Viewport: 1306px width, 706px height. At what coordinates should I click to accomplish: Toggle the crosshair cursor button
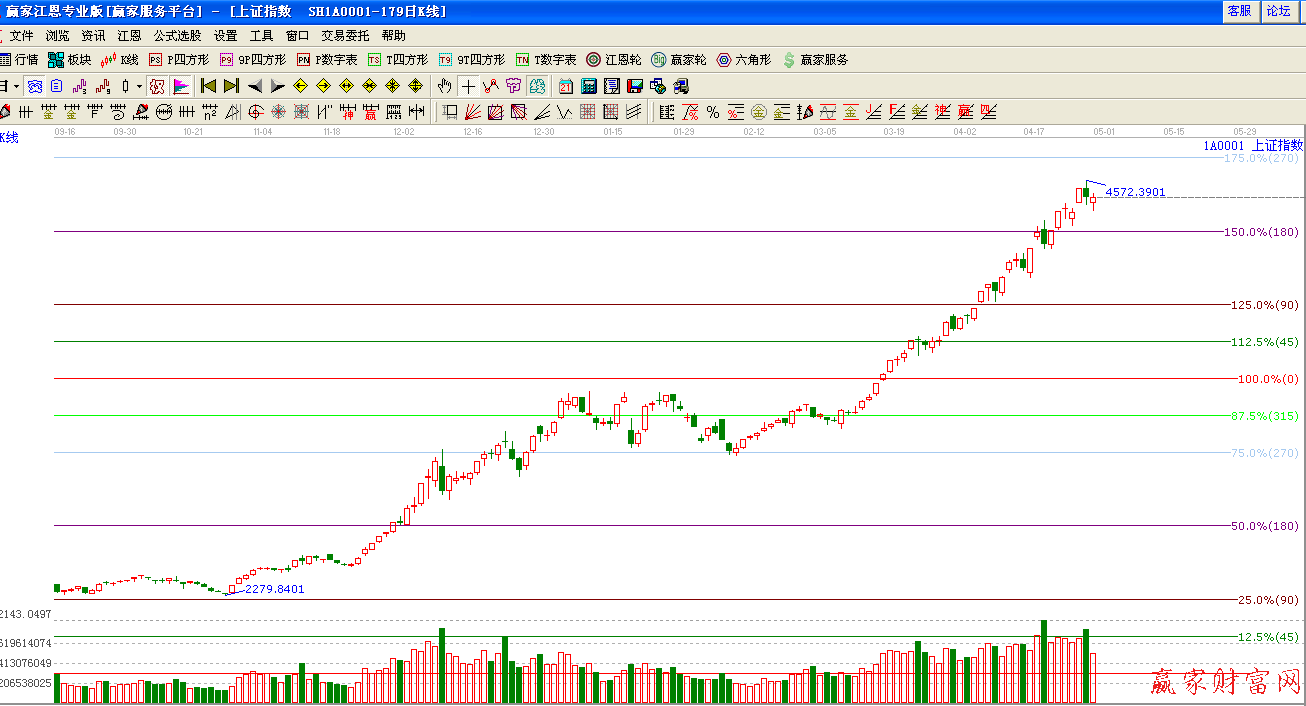click(468, 86)
